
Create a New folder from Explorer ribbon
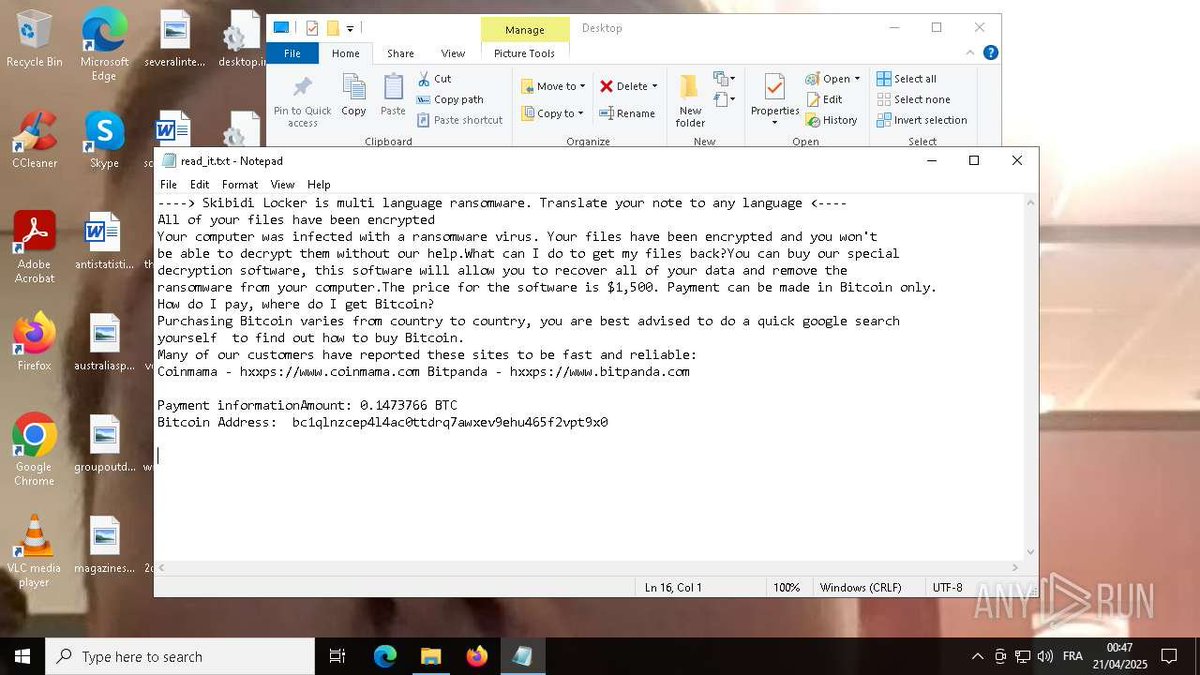click(x=690, y=100)
